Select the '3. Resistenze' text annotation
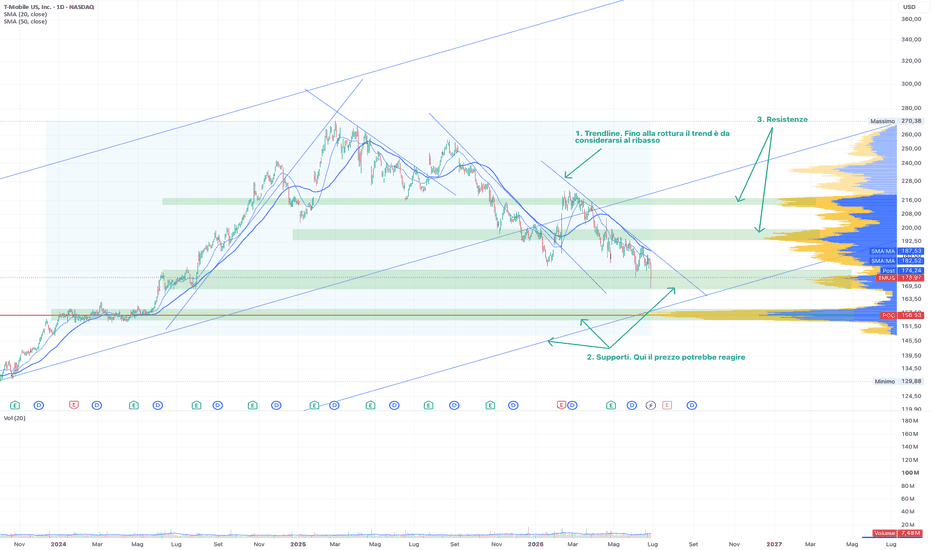This screenshot has width=932, height=550. (782, 120)
